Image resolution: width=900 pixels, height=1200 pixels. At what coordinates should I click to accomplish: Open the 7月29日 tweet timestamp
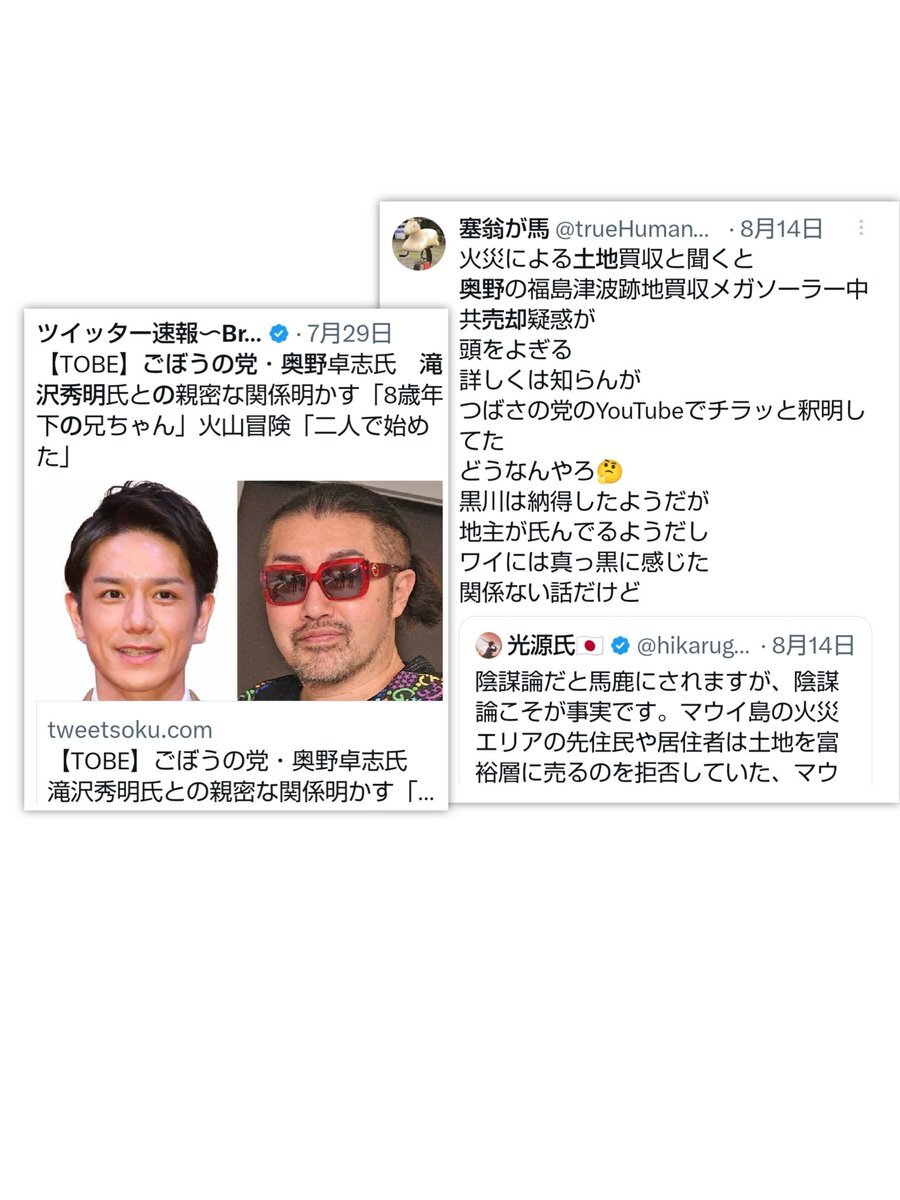pos(350,333)
